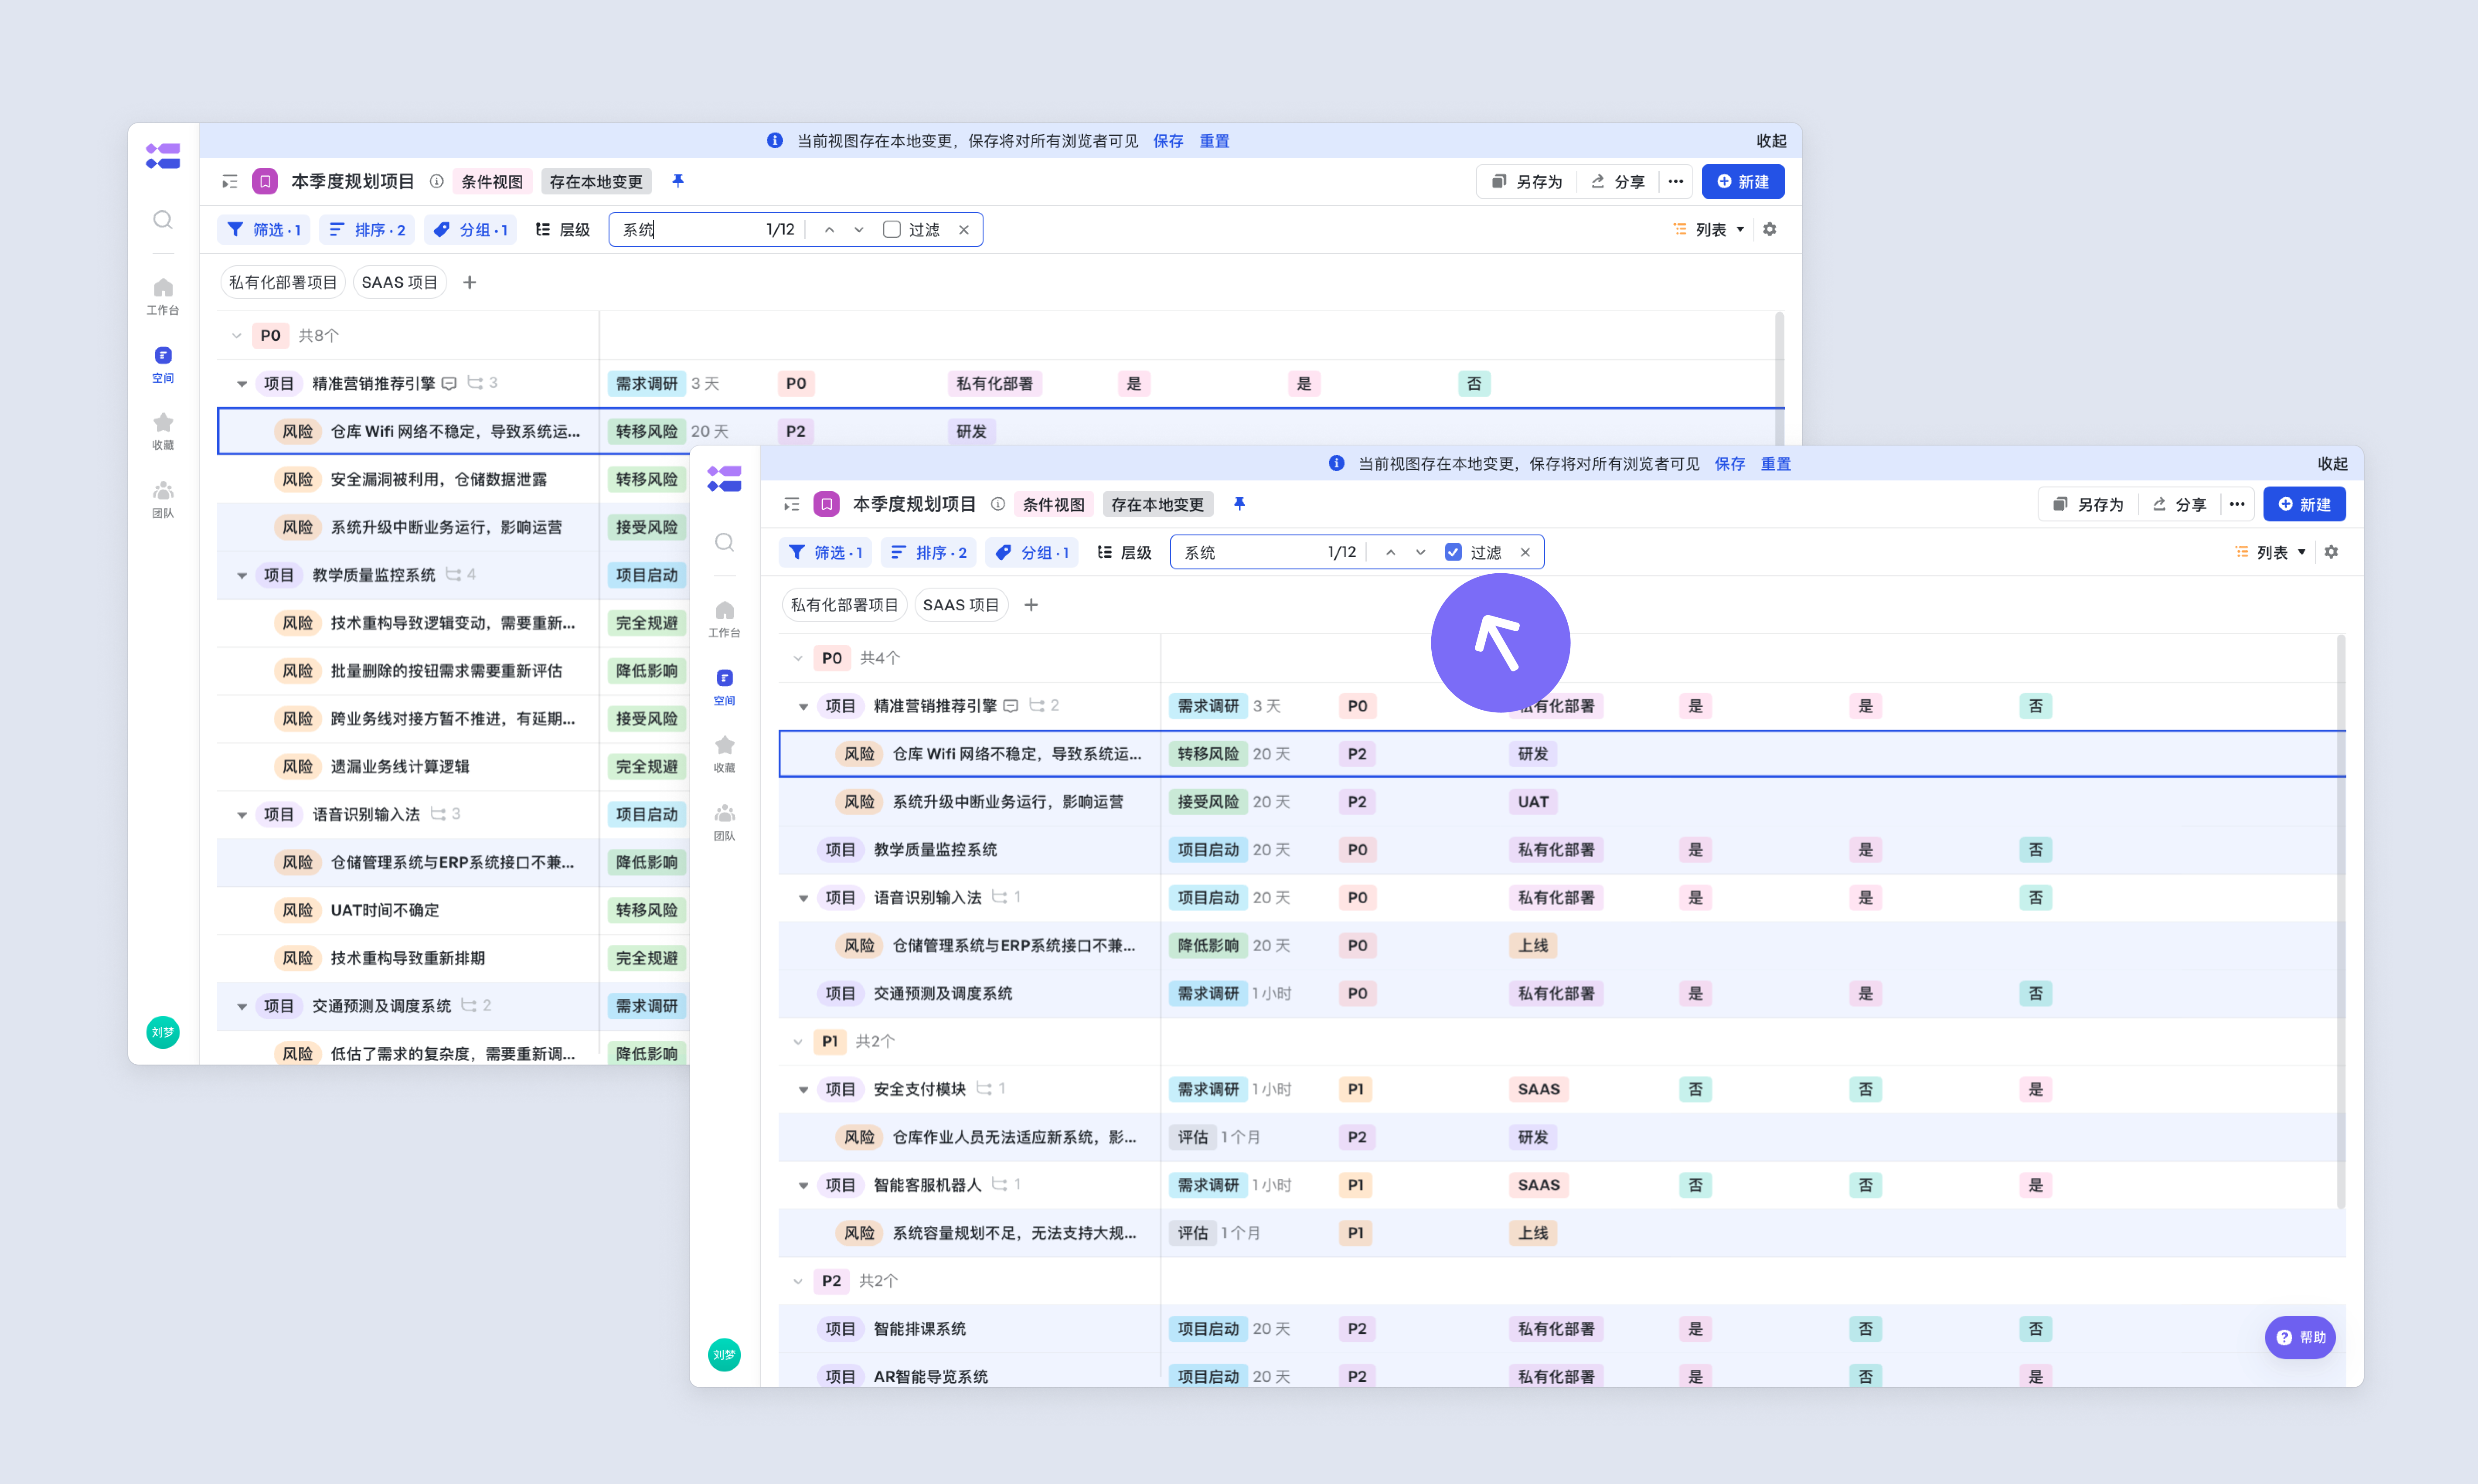This screenshot has width=2478, height=1484.
Task: Click the 刘梦 avatar in the front window
Action: 725,1355
